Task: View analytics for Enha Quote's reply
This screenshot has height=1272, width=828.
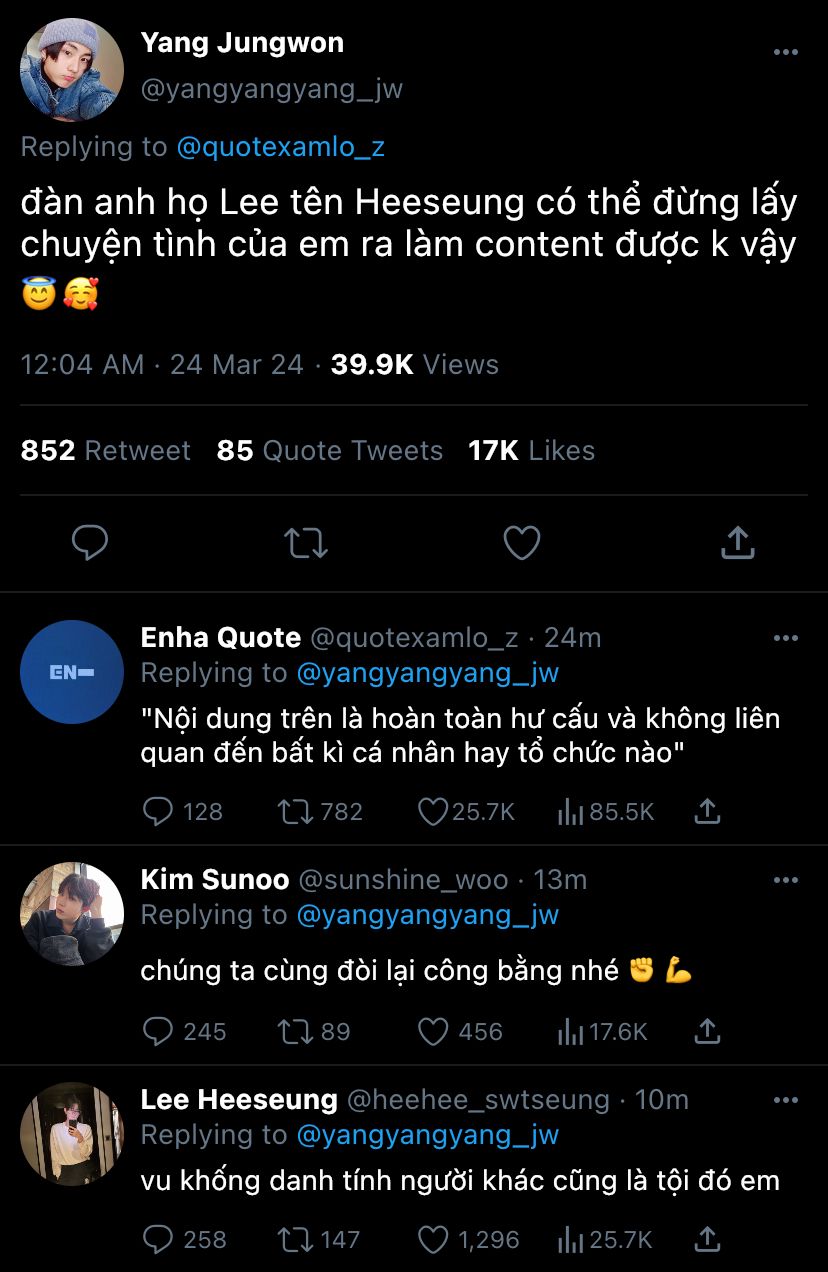Action: [570, 812]
